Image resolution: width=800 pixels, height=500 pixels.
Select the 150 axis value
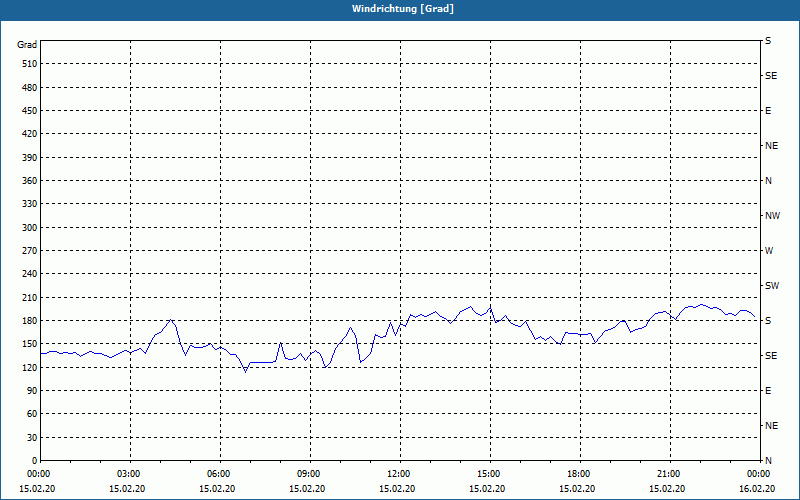[x=30, y=343]
